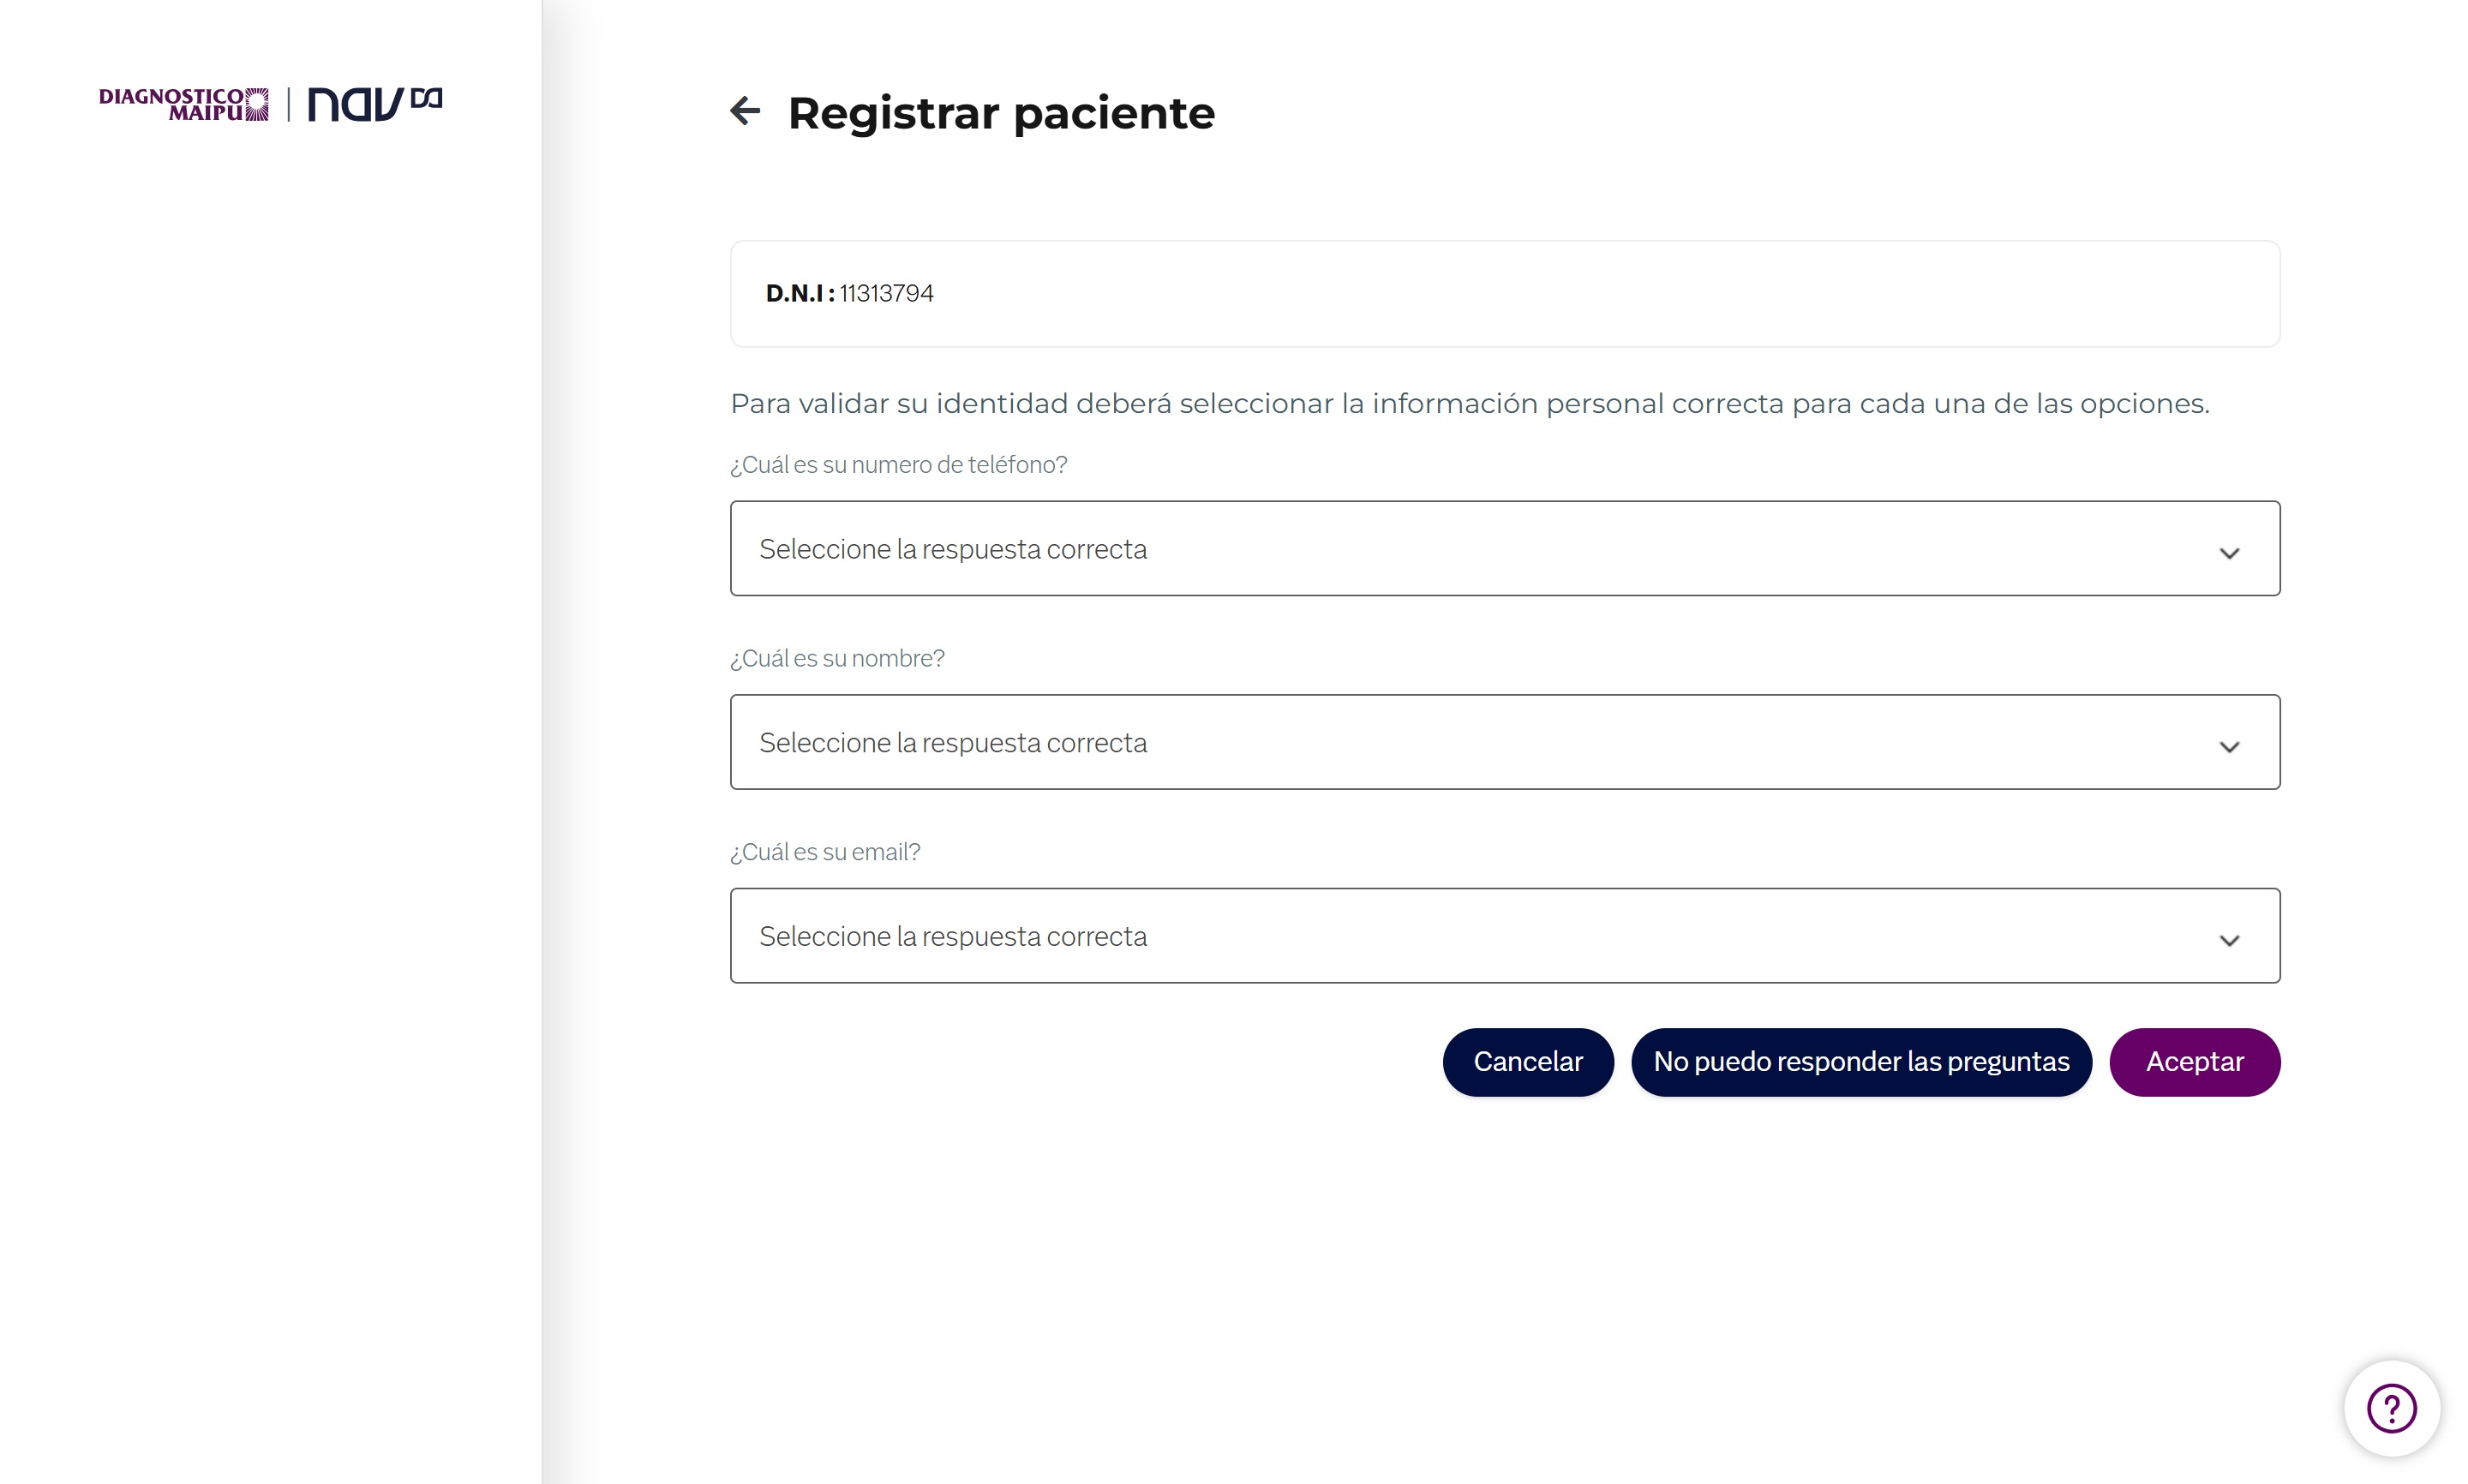Open the nombre answer dropdown
This screenshot has height=1484, width=2468.
(1505, 742)
